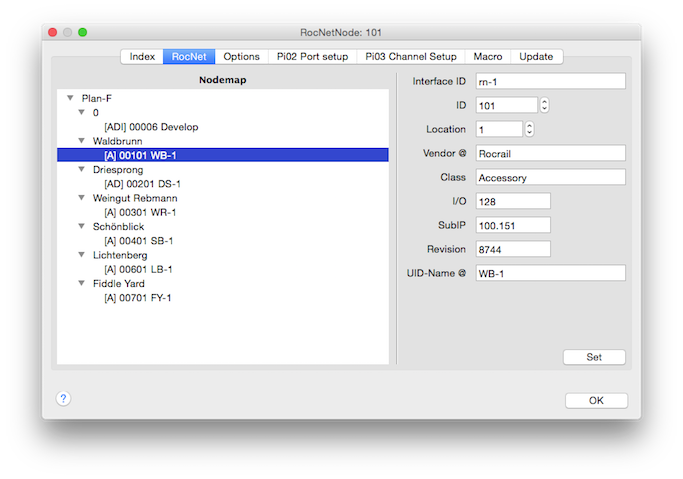Switch to the Index tab
Screen dimensions: 683x479
(142, 57)
